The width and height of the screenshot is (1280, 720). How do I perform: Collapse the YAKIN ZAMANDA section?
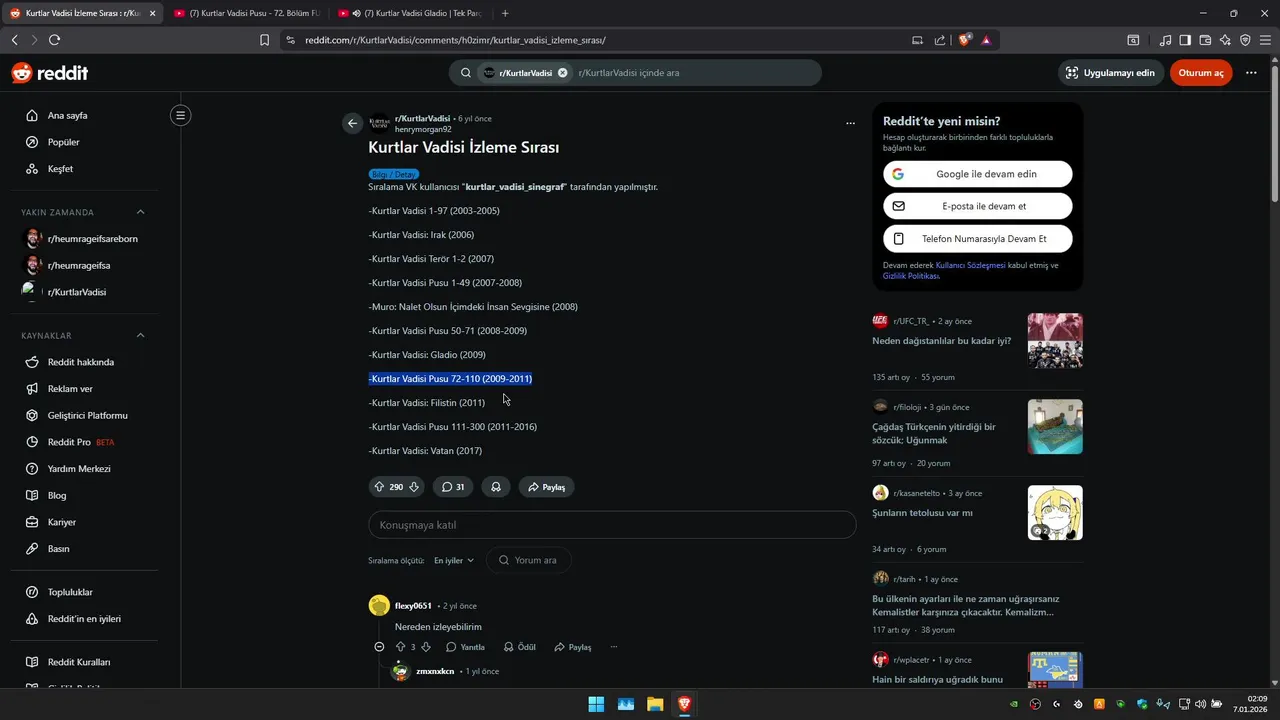[140, 212]
